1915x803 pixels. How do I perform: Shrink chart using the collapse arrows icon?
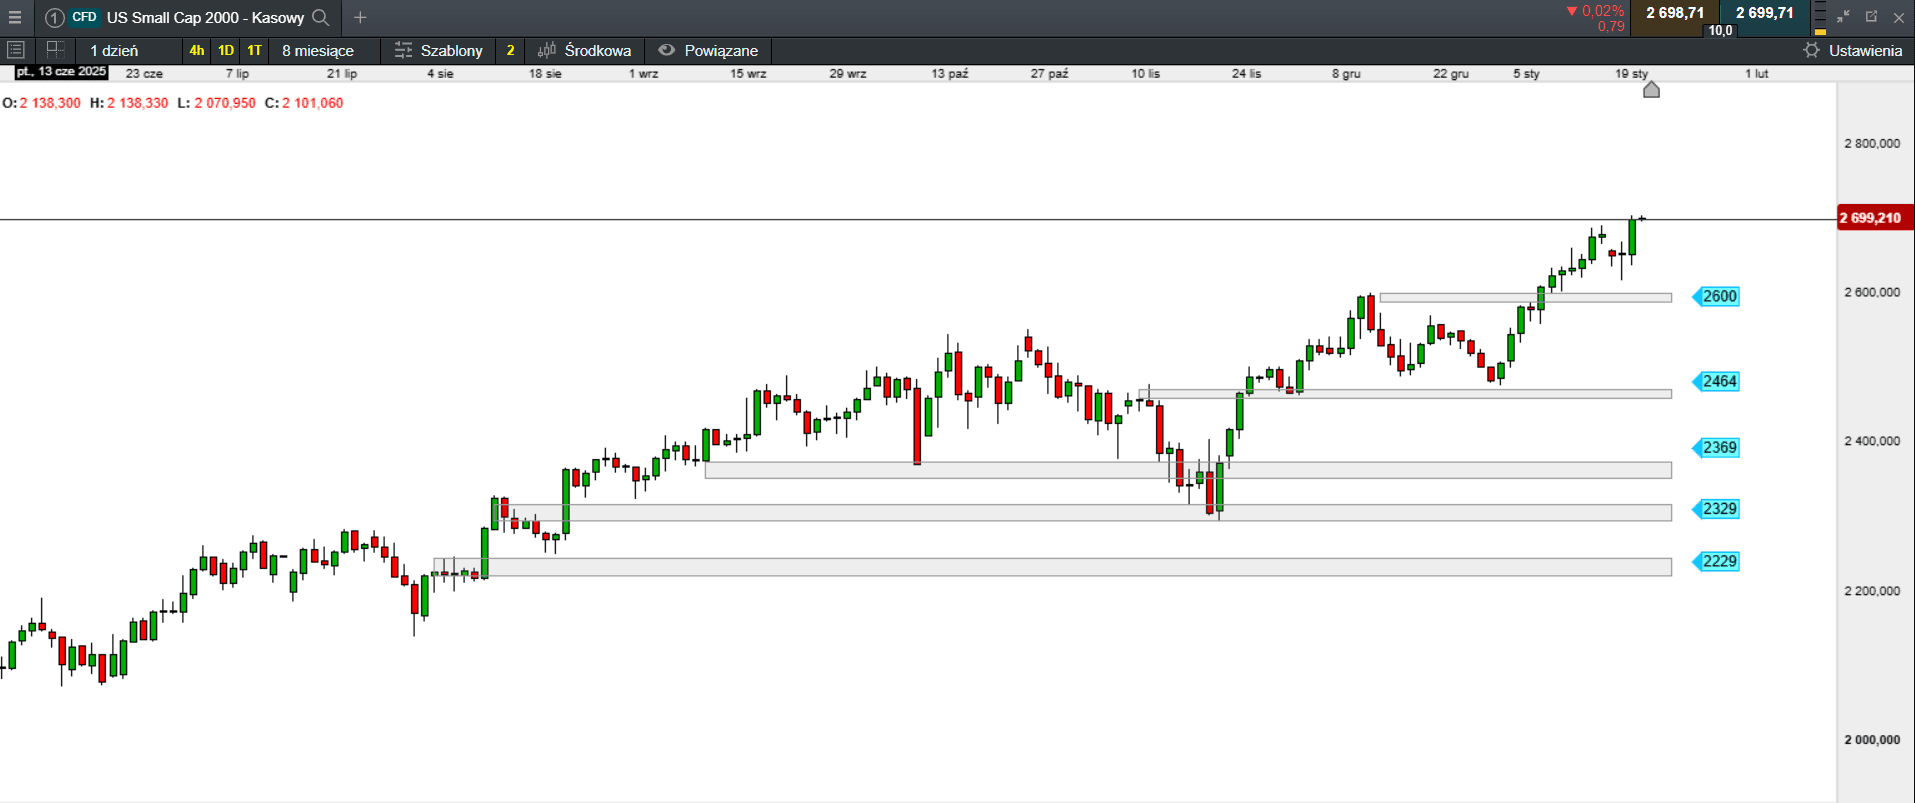(x=1843, y=17)
